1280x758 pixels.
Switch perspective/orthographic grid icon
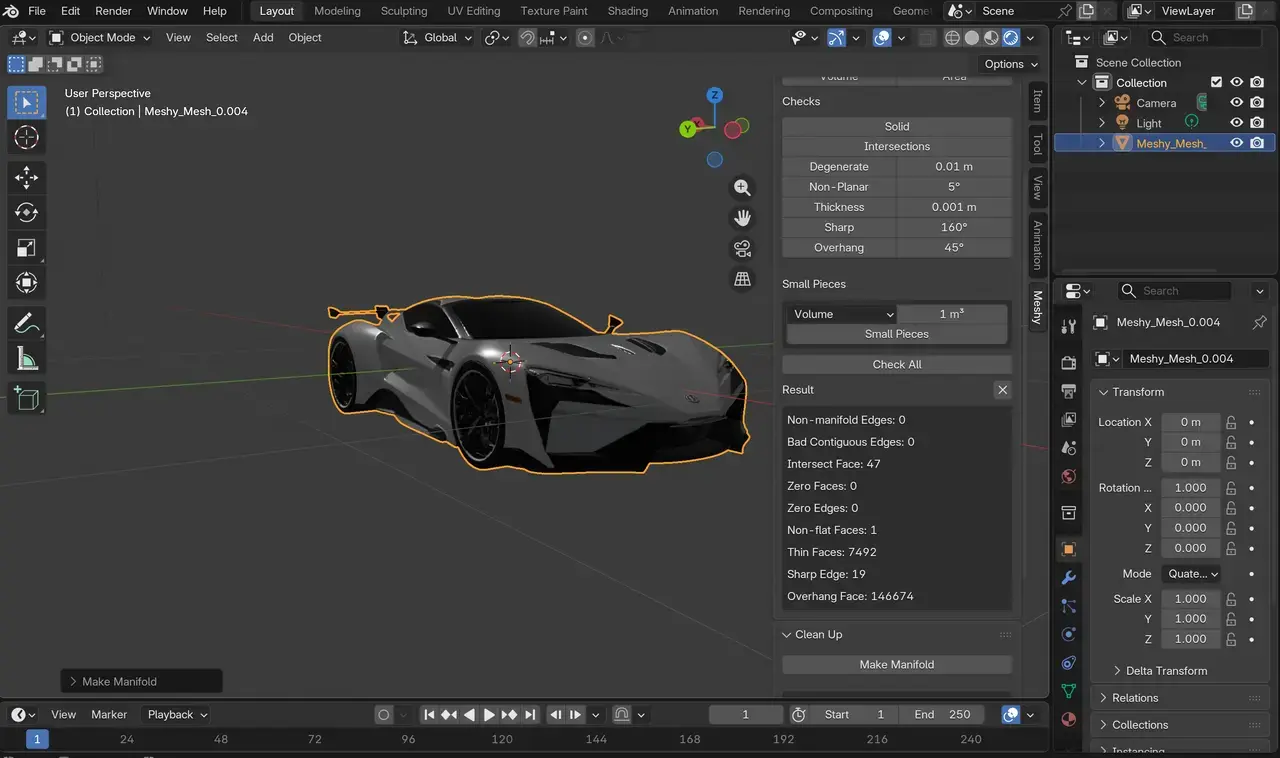pyautogui.click(x=742, y=280)
